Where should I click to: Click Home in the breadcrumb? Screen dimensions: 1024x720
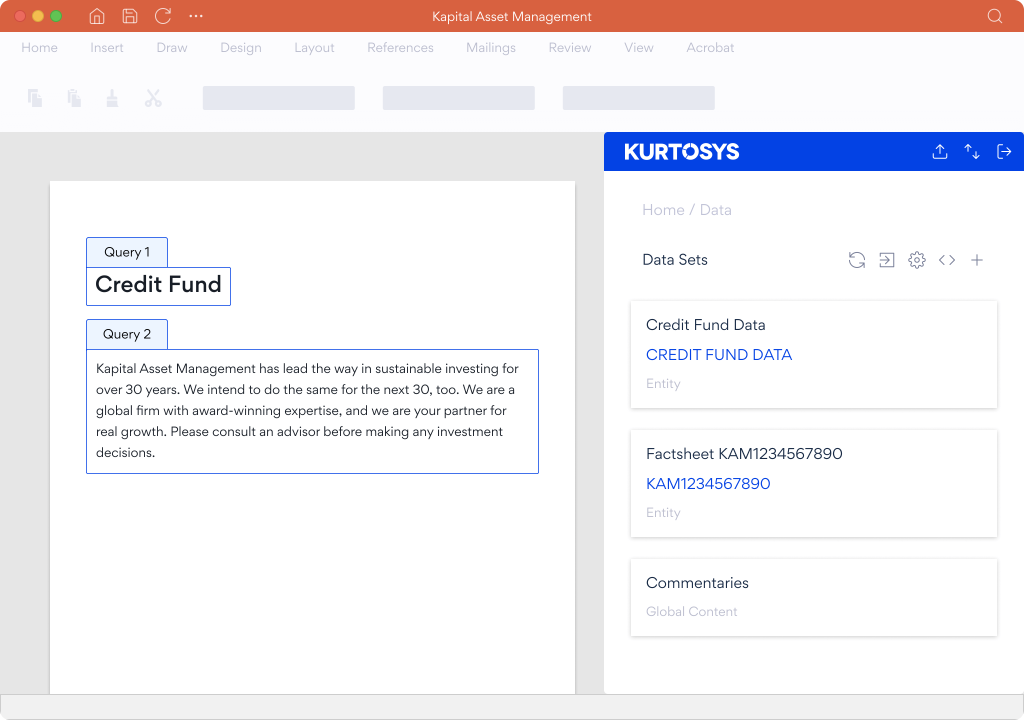click(x=663, y=210)
